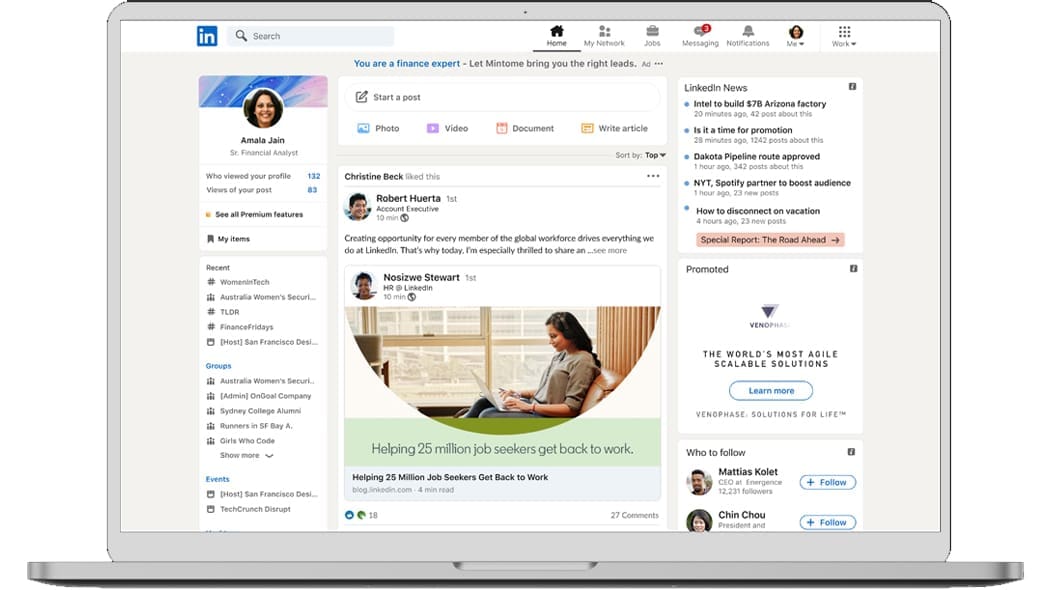Click the Who to follow info icon
The width and height of the screenshot is (1050, 590).
pyautogui.click(x=851, y=452)
